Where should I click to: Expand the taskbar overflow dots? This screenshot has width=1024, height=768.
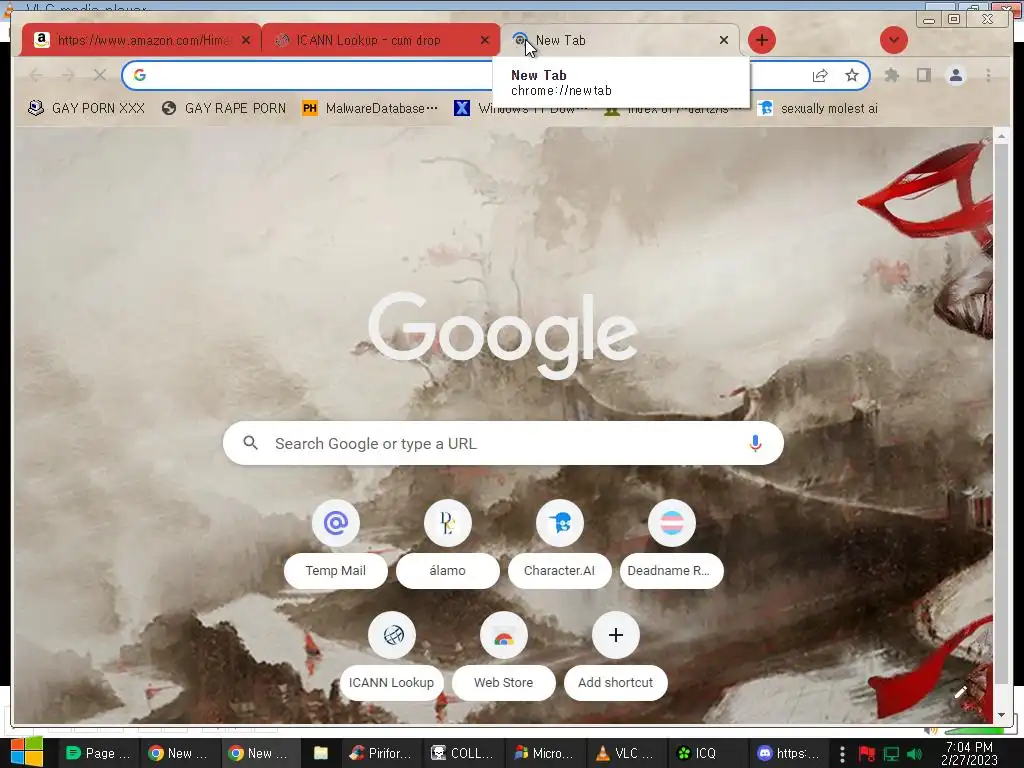842,754
